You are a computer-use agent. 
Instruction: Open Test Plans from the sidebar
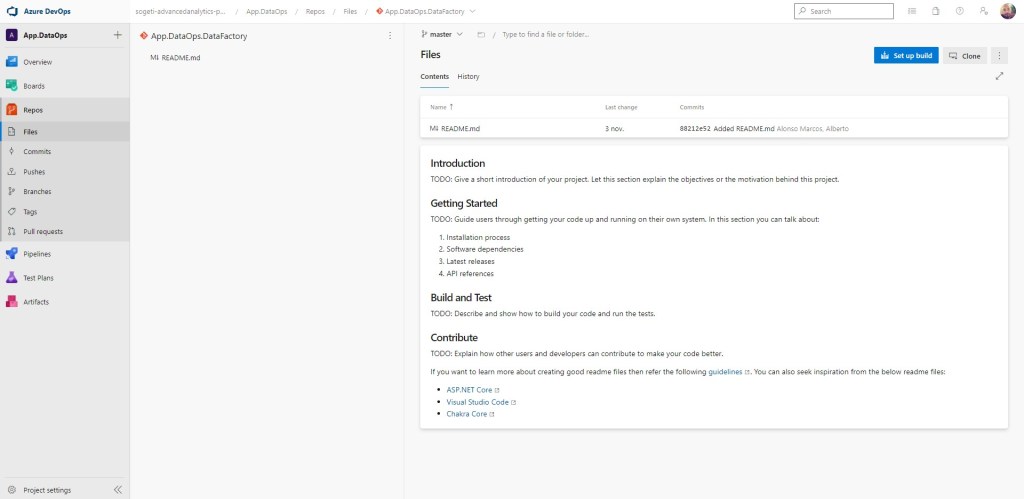[x=37, y=278]
